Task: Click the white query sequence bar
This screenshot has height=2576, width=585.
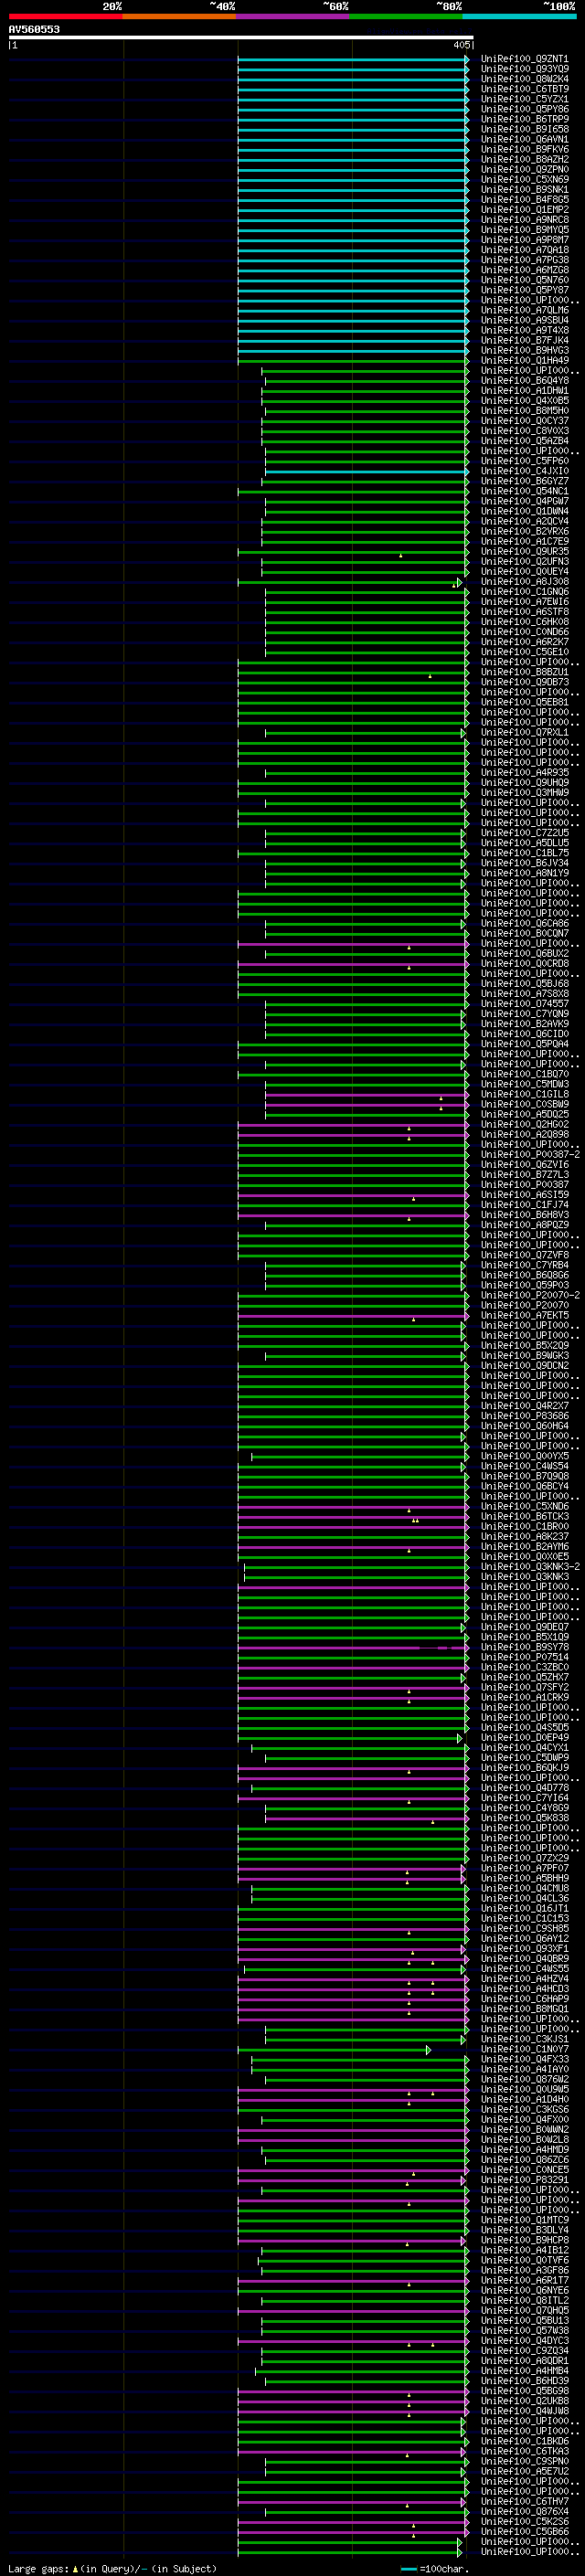Action: click(x=241, y=38)
